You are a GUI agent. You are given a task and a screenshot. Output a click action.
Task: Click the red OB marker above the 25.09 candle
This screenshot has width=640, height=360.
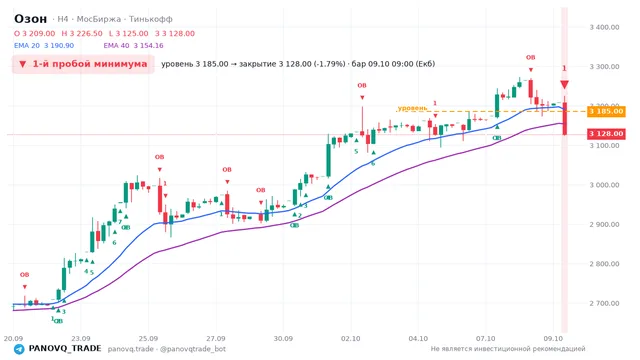coord(159,157)
